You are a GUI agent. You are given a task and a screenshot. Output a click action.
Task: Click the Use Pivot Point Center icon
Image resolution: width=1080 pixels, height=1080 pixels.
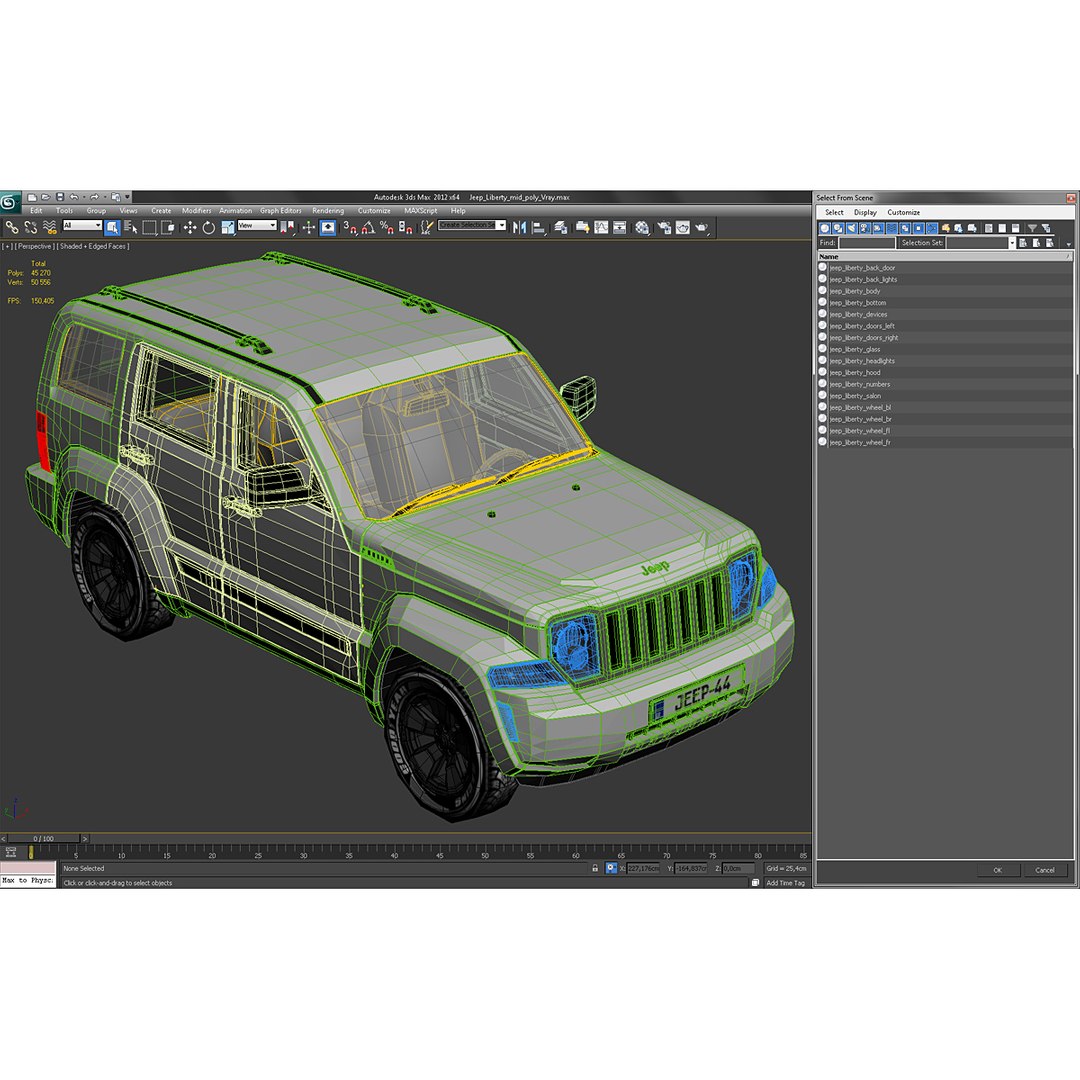(287, 227)
